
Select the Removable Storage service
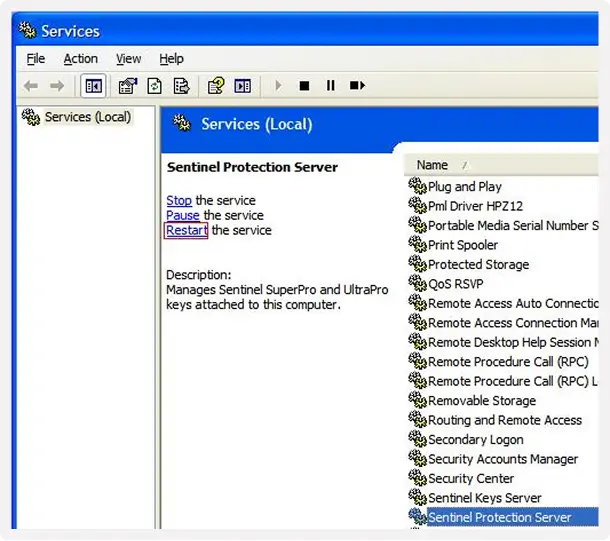click(482, 401)
